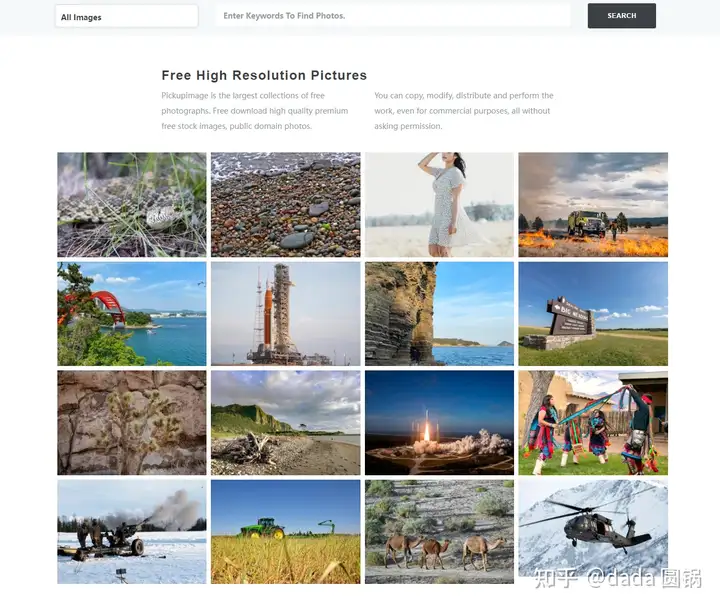Screen dimensions: 720x608
Task: Open the driftwood beach landscape photo
Action: click(286, 423)
